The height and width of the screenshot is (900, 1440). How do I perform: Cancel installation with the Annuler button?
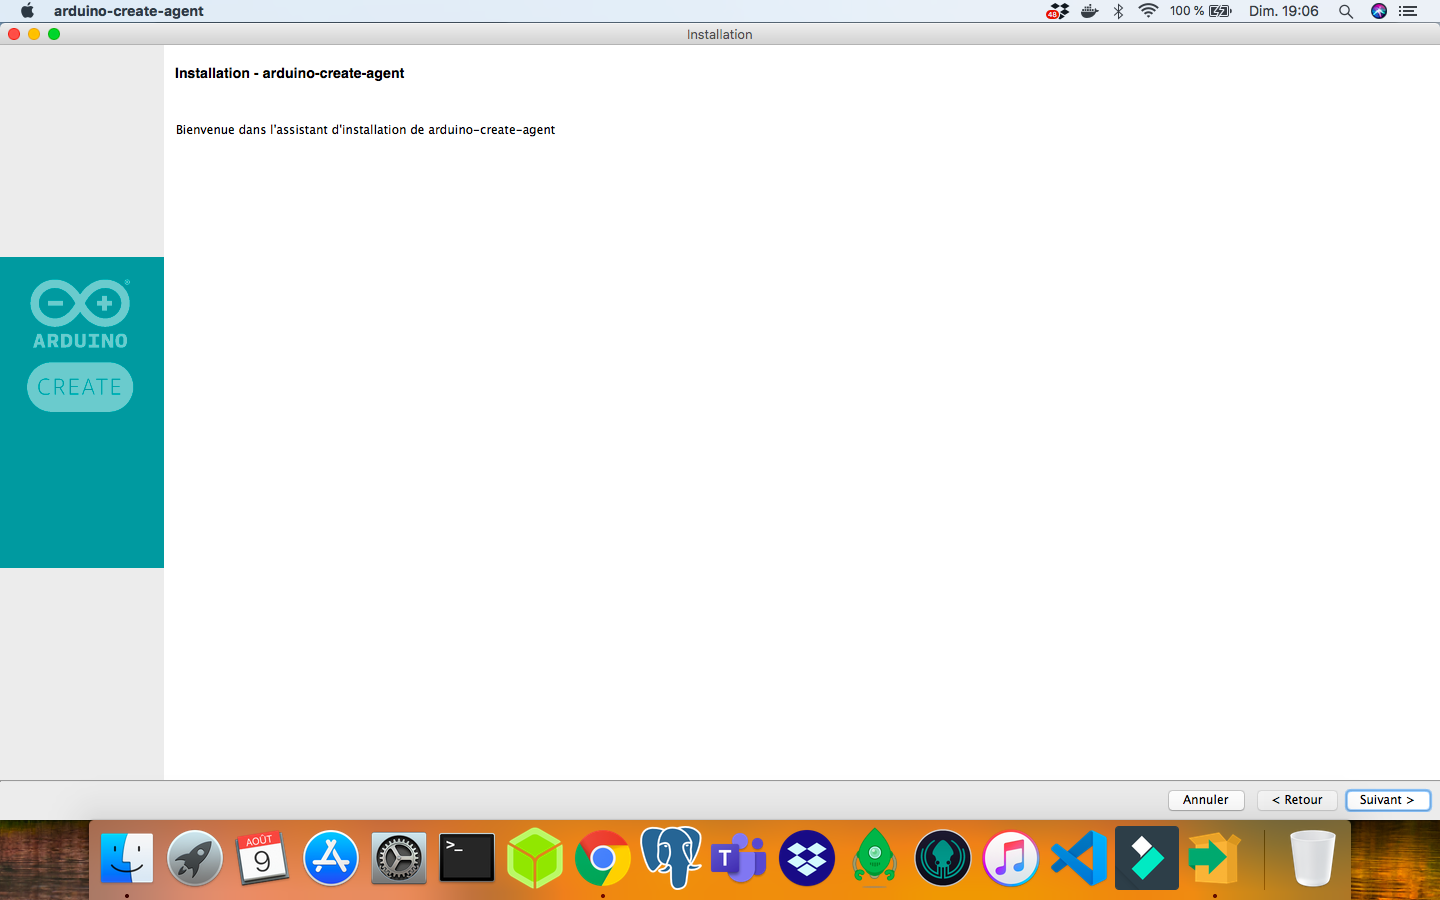pyautogui.click(x=1206, y=800)
